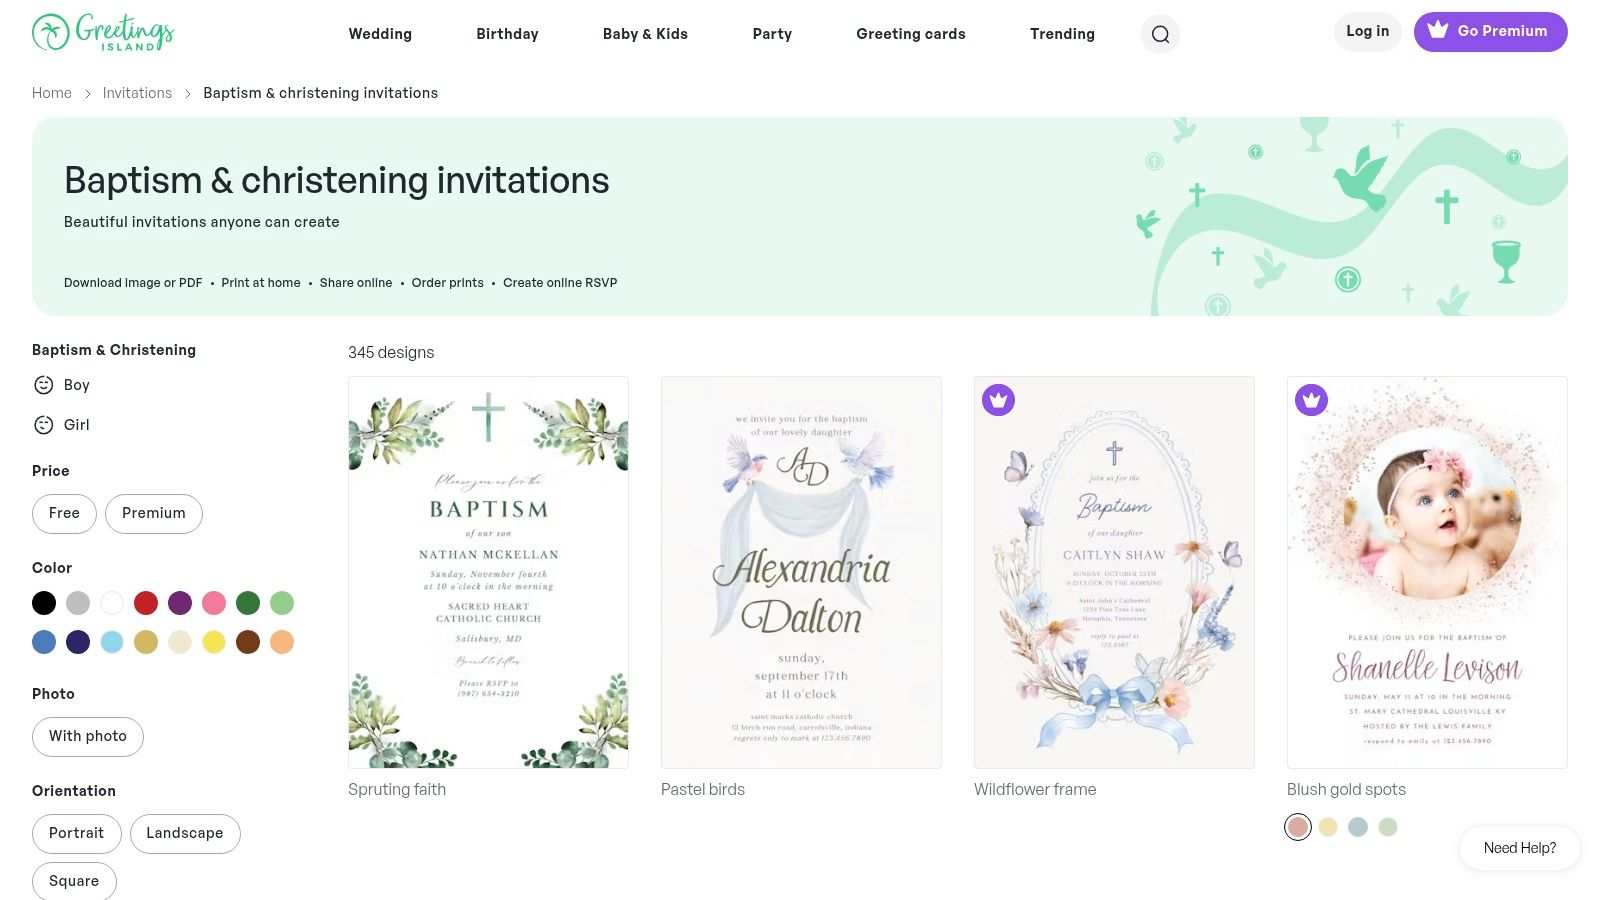The width and height of the screenshot is (1600, 900).
Task: Open the search magnifier icon
Action: point(1160,34)
